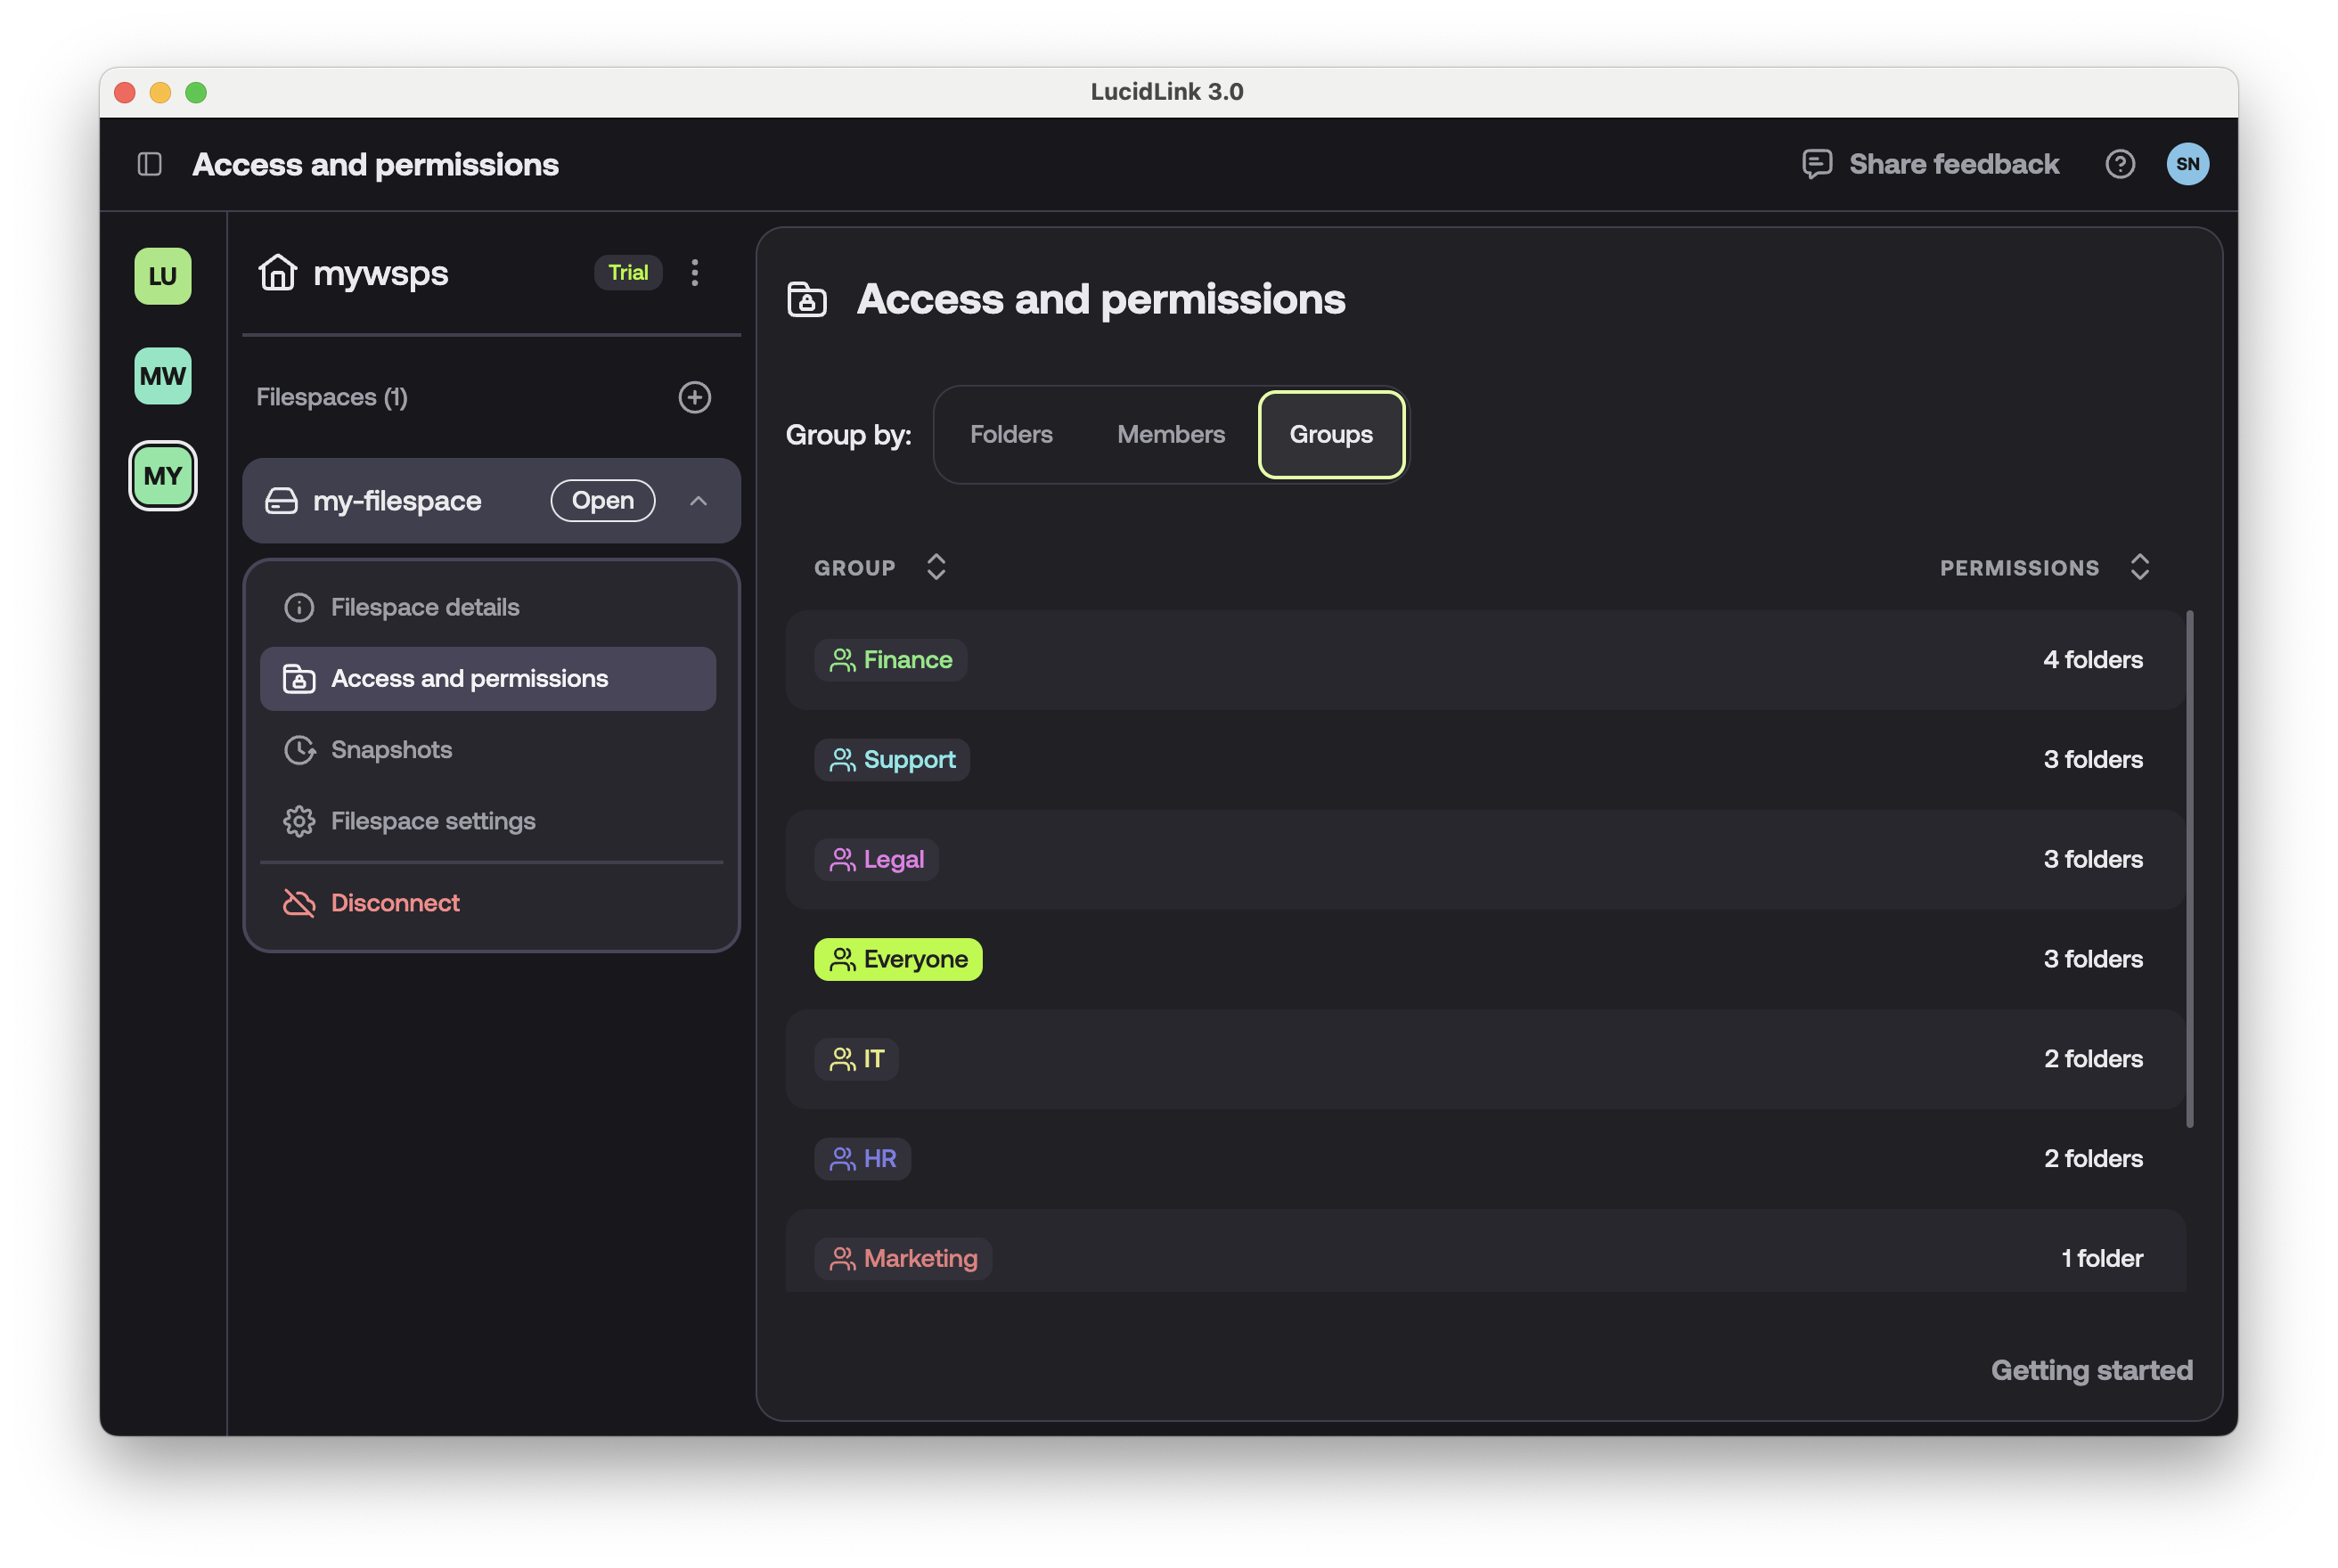Click the my-filespace name label
The image size is (2338, 1568).
point(397,501)
